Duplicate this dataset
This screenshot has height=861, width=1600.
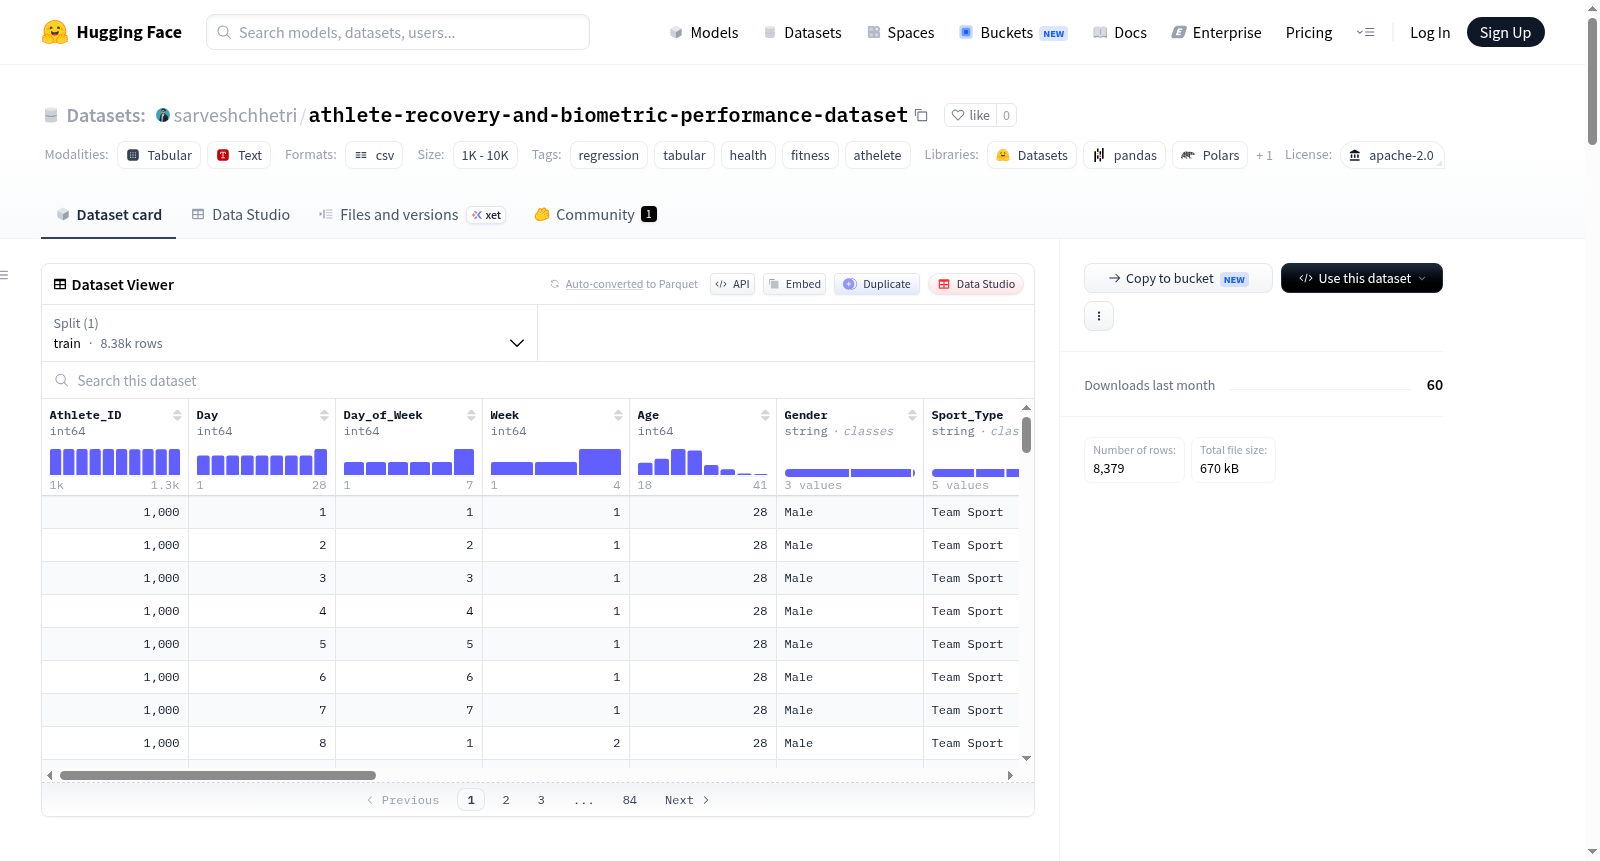coord(876,284)
